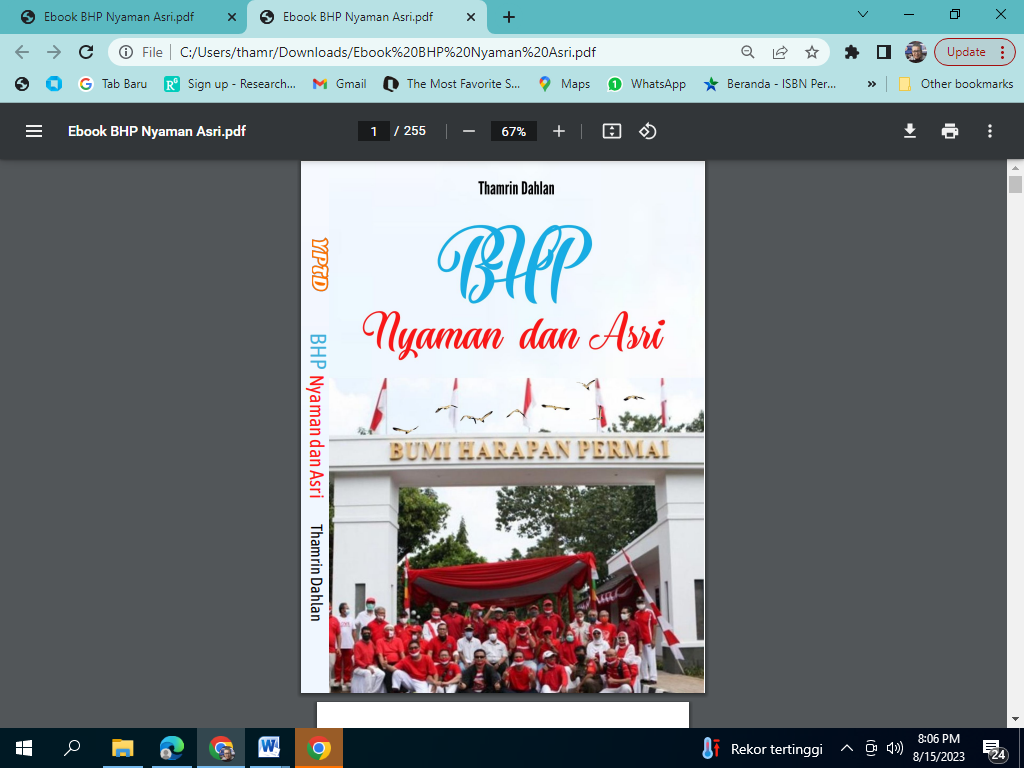Switch to the first Ebook BHP tab
This screenshot has height=768, width=1024.
pyautogui.click(x=118, y=17)
